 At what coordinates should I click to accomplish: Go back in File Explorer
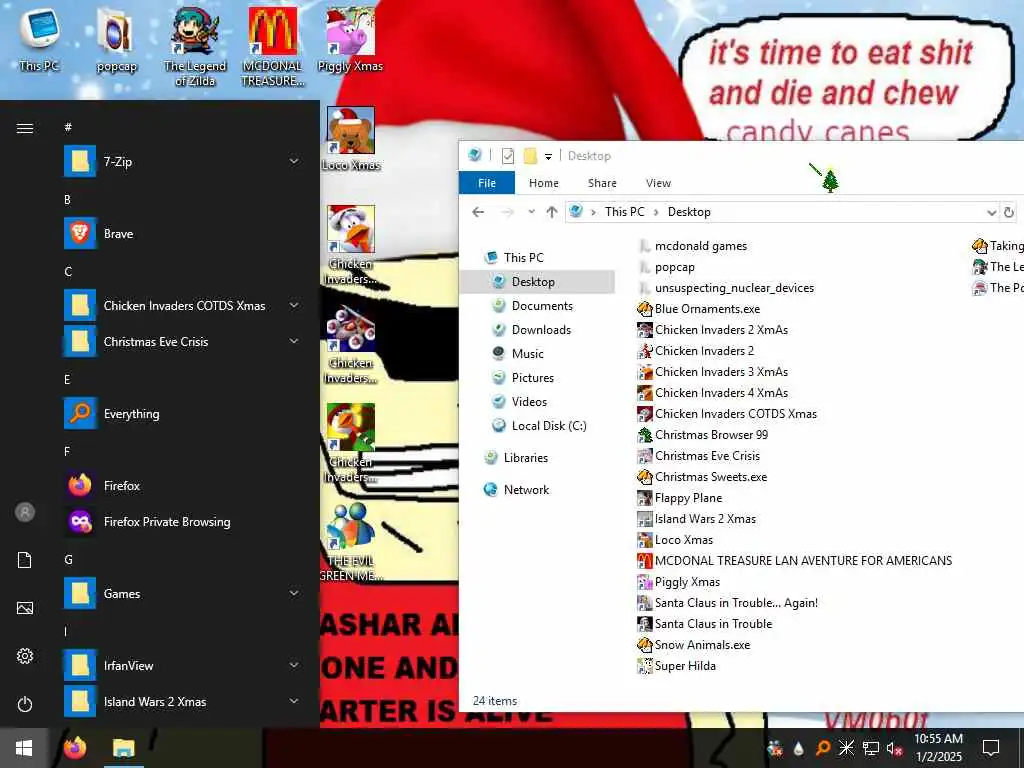pyautogui.click(x=478, y=212)
